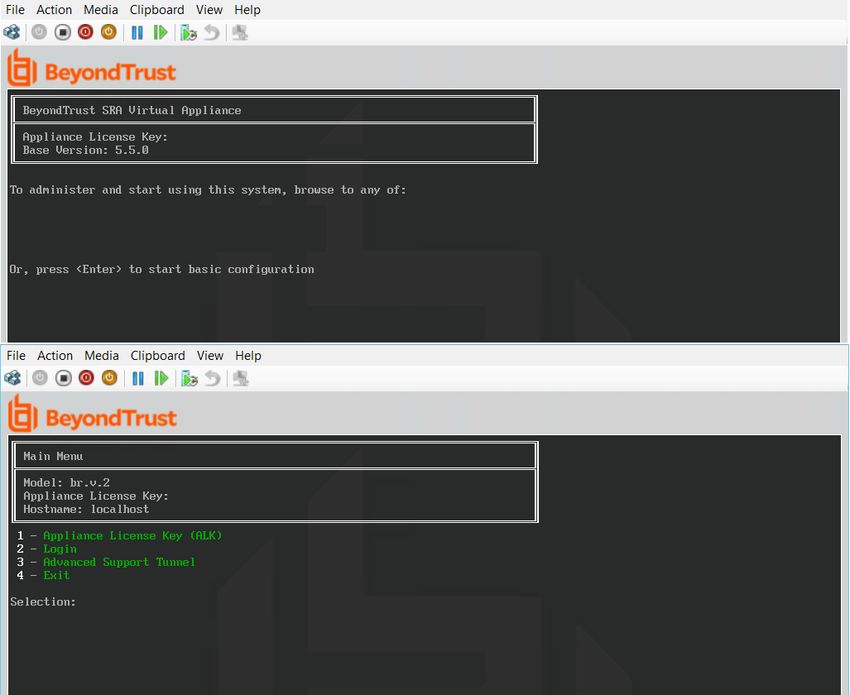Open View menu in SRA Virtual Appliance window
Image resolution: width=850 pixels, height=695 pixels.
pyautogui.click(x=209, y=10)
